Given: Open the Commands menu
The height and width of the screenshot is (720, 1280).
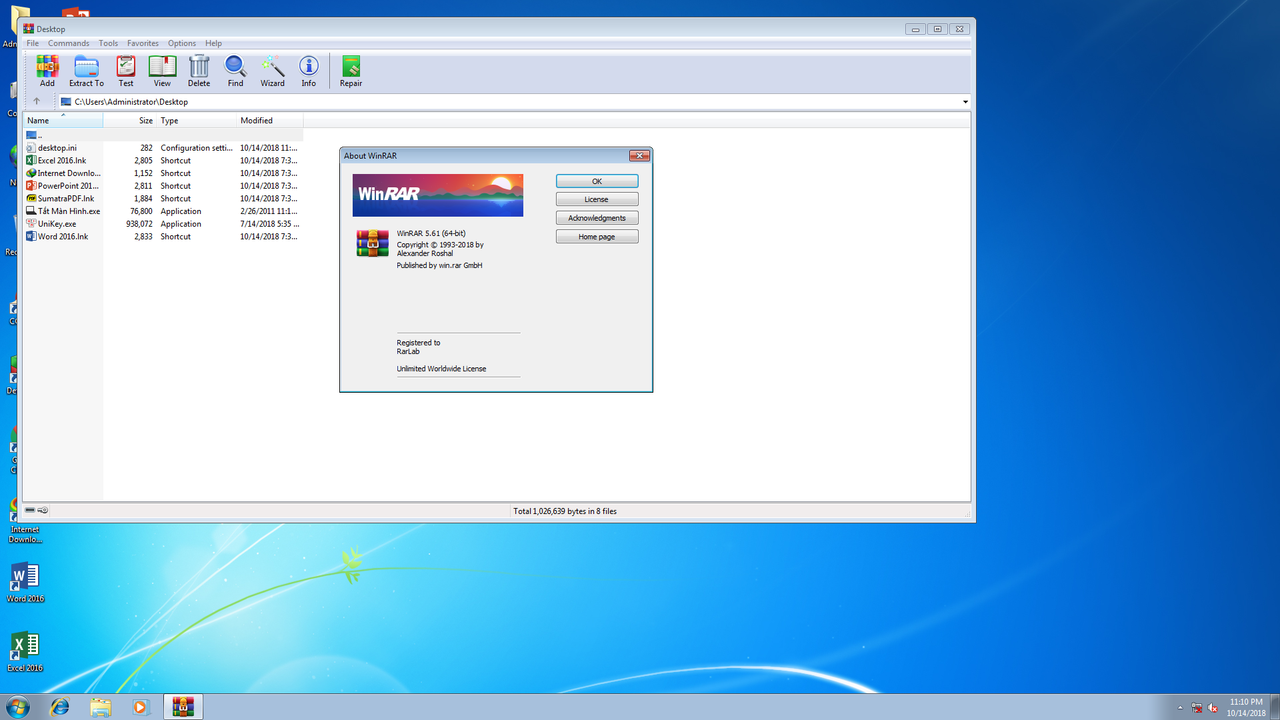Looking at the screenshot, I should [68, 43].
